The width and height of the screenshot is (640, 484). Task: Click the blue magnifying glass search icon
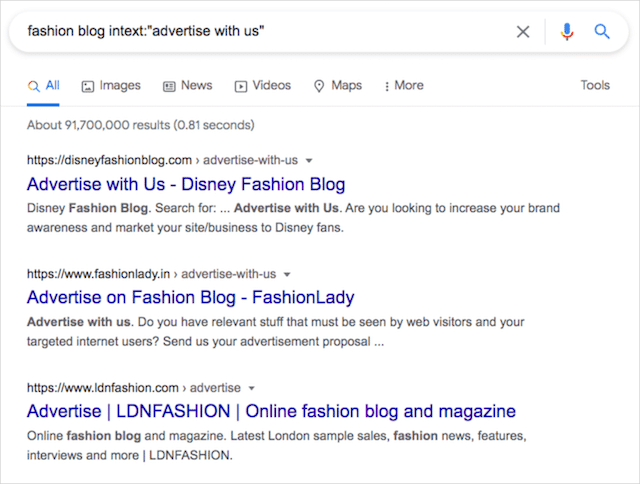tap(602, 31)
